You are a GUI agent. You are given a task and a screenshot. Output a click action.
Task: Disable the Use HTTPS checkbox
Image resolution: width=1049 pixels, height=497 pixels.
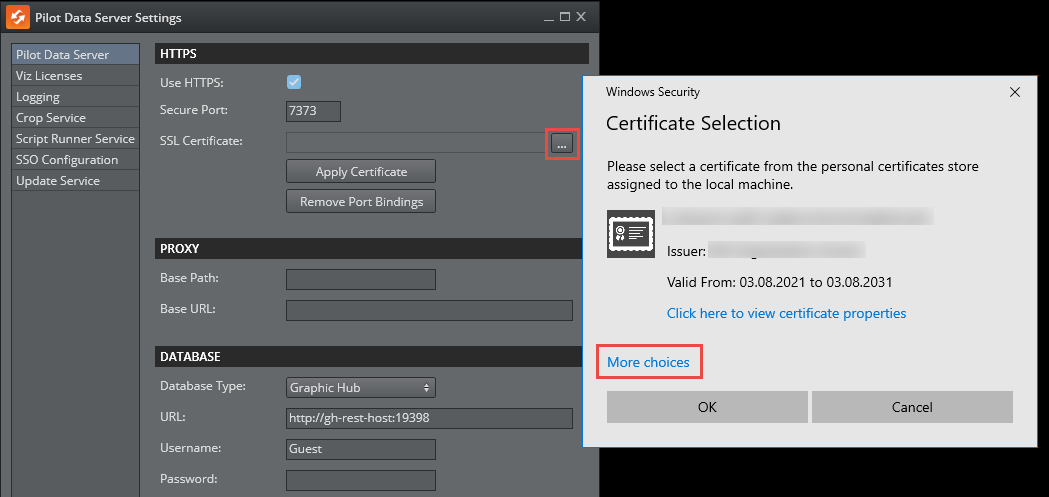294,82
